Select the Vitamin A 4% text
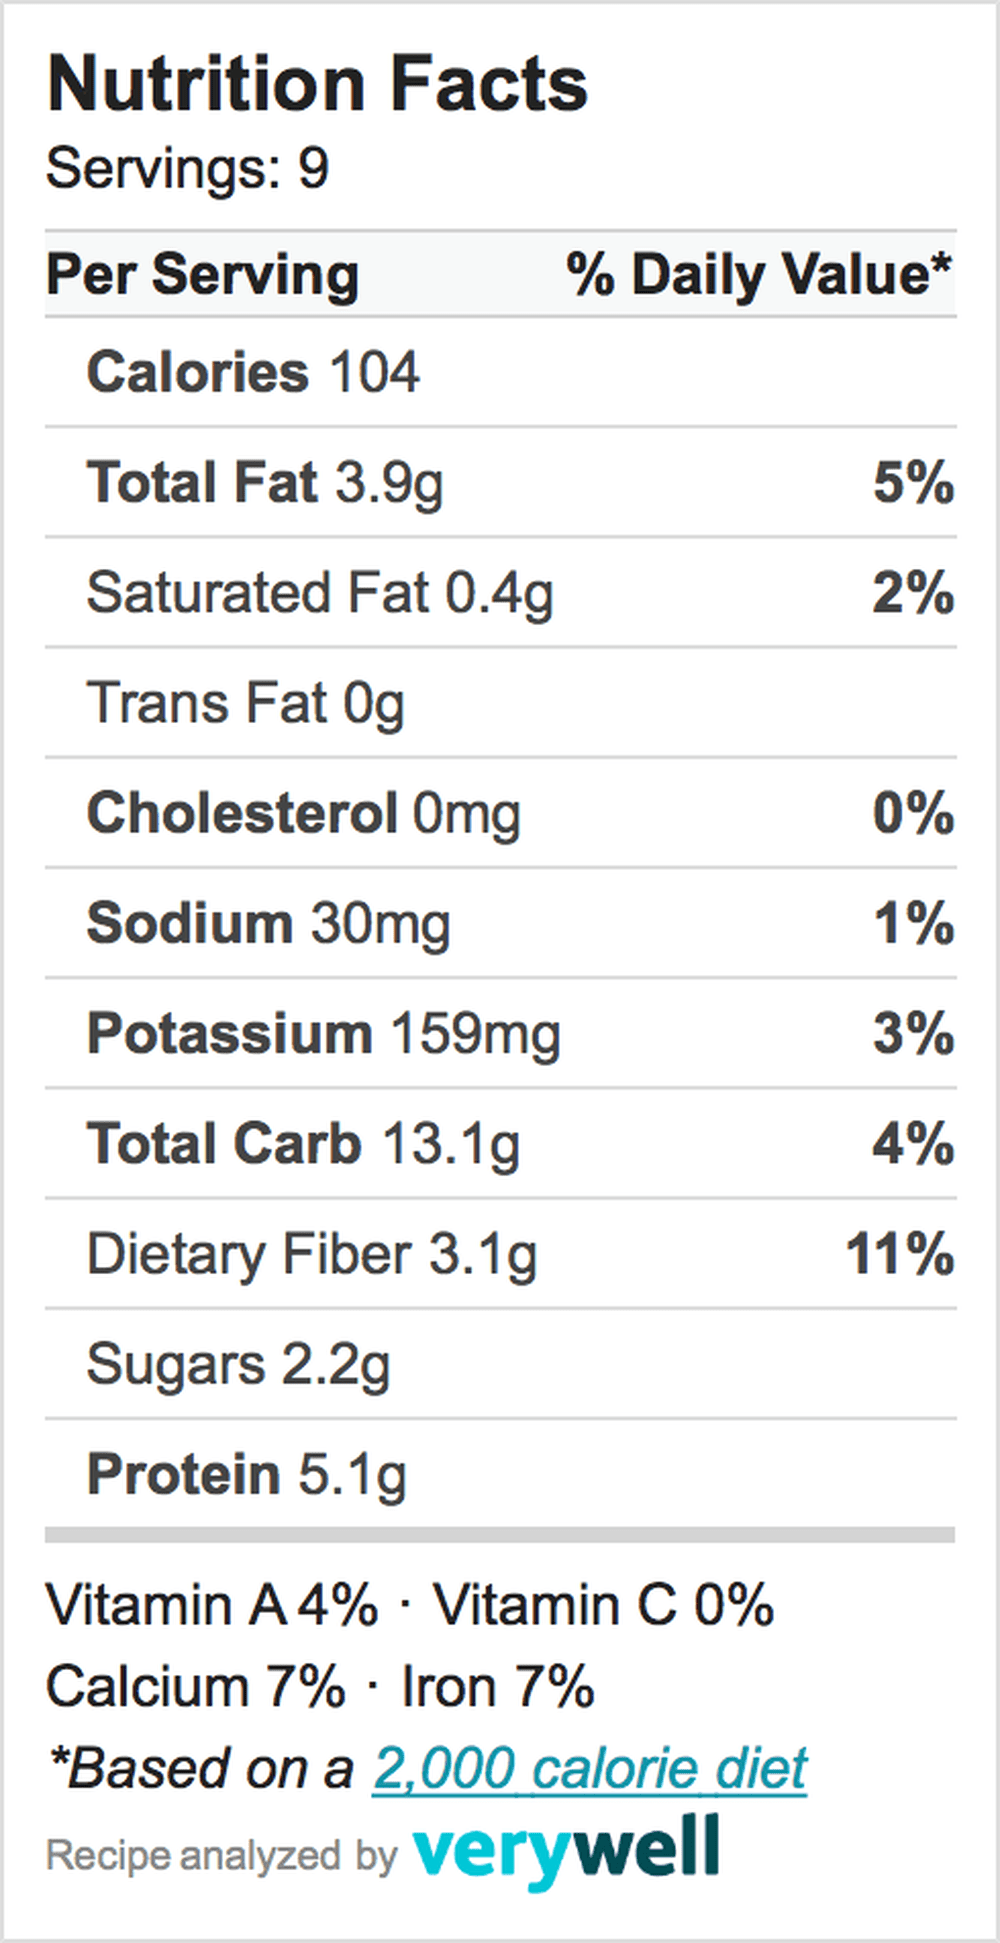This screenshot has width=1000, height=1943. (212, 1605)
